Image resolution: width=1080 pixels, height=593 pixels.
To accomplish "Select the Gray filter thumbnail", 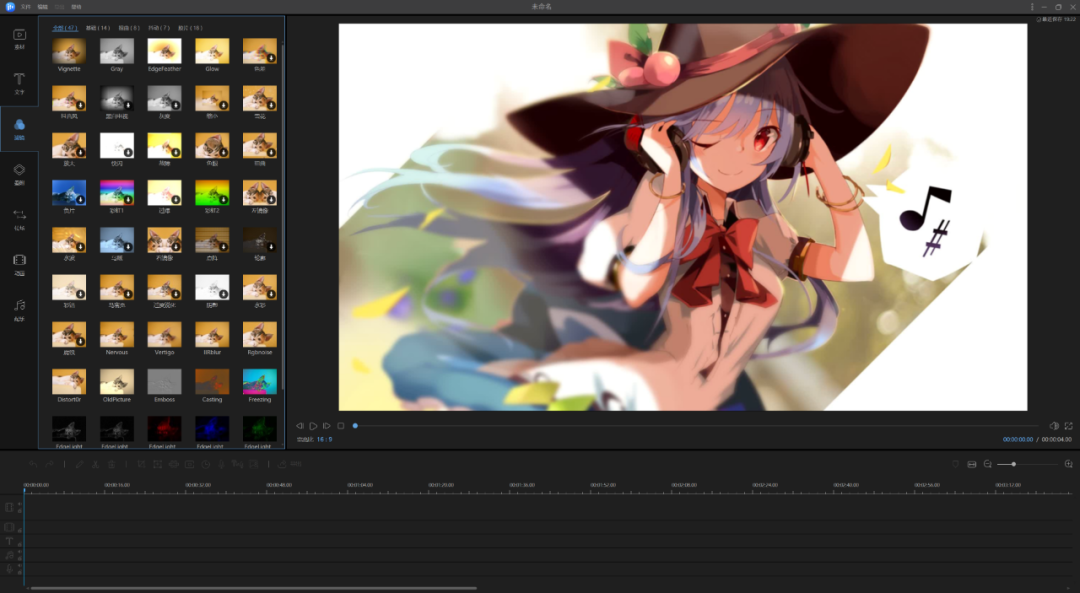I will [116, 52].
